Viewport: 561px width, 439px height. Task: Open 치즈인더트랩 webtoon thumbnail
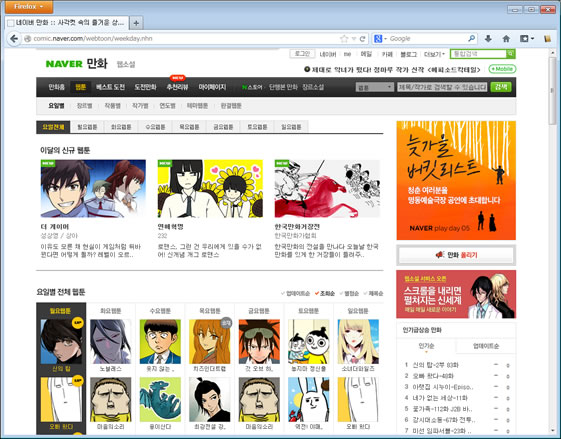(x=210, y=342)
